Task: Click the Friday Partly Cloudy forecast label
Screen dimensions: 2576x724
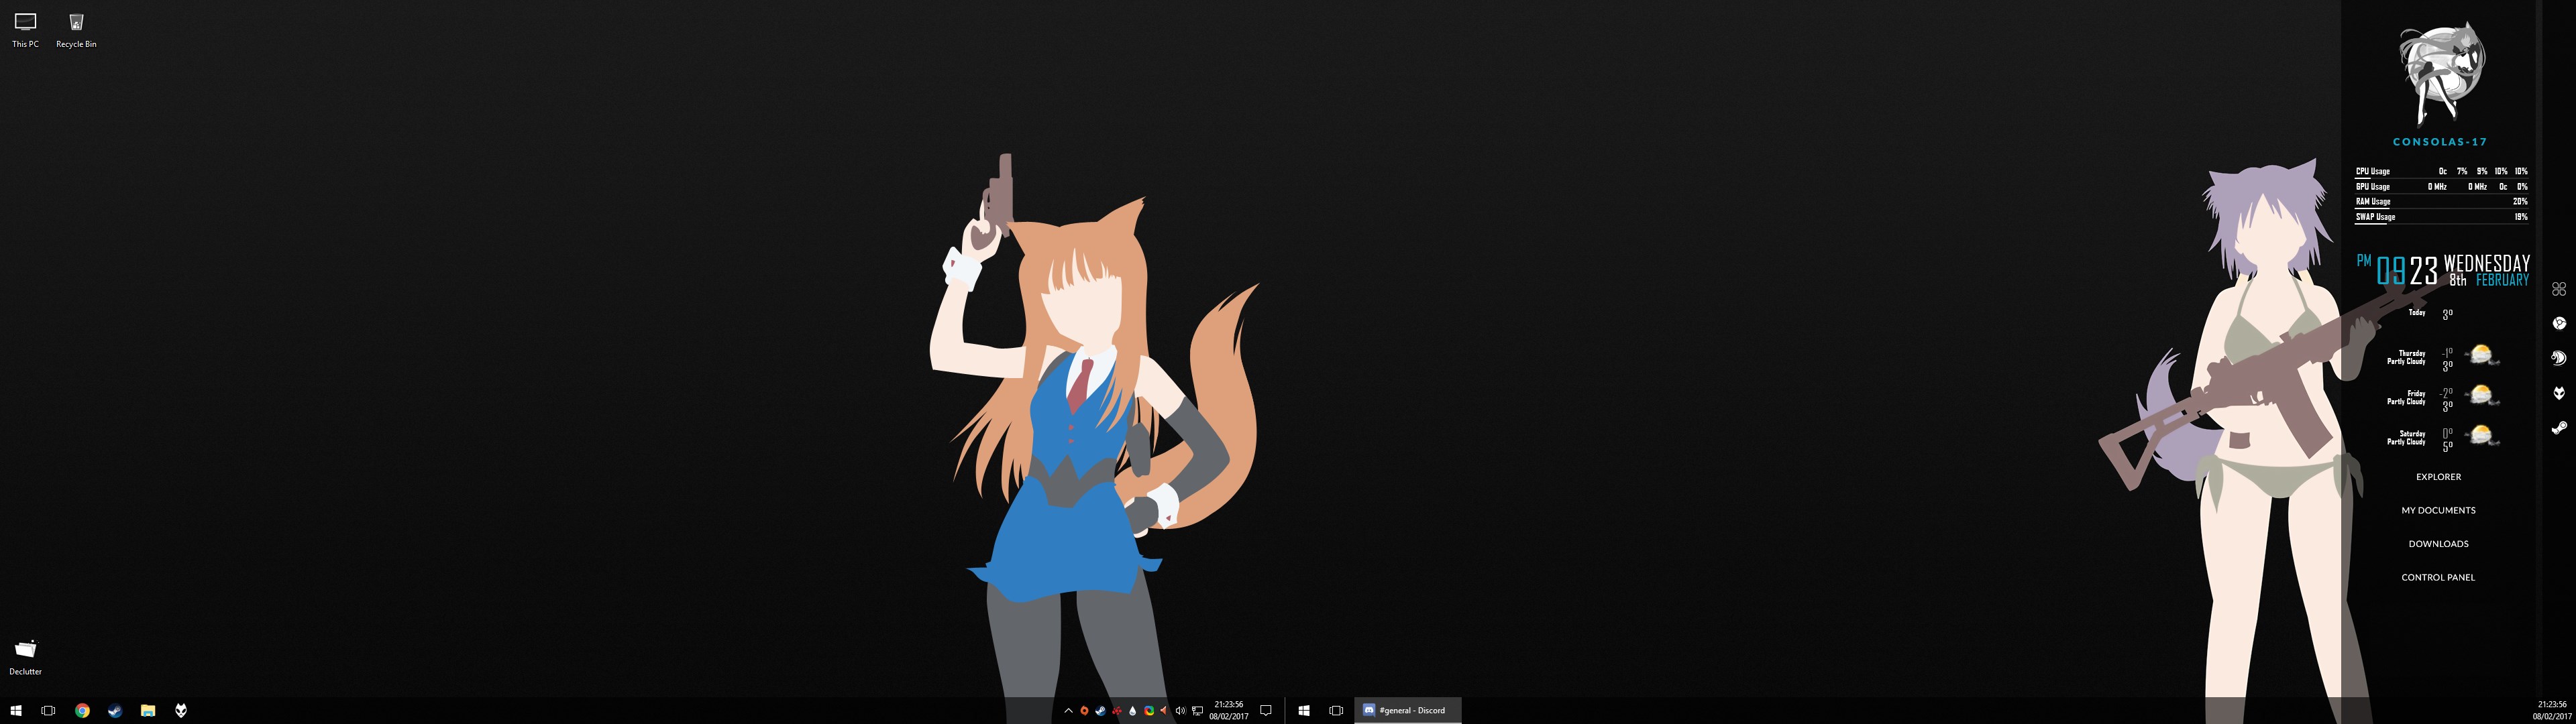Action: [2406, 397]
